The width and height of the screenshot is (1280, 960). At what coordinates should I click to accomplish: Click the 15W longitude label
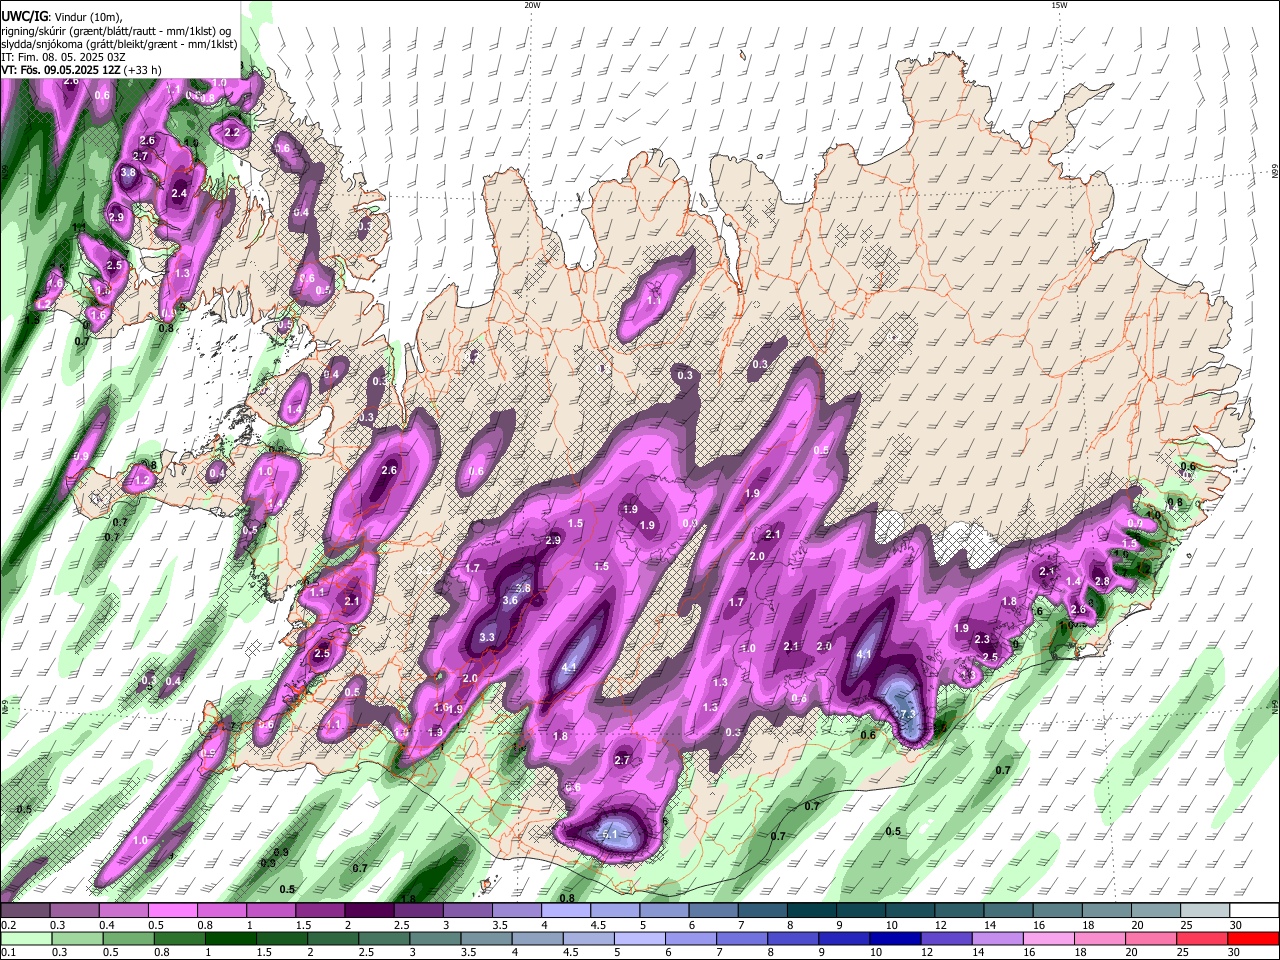pyautogui.click(x=1058, y=5)
